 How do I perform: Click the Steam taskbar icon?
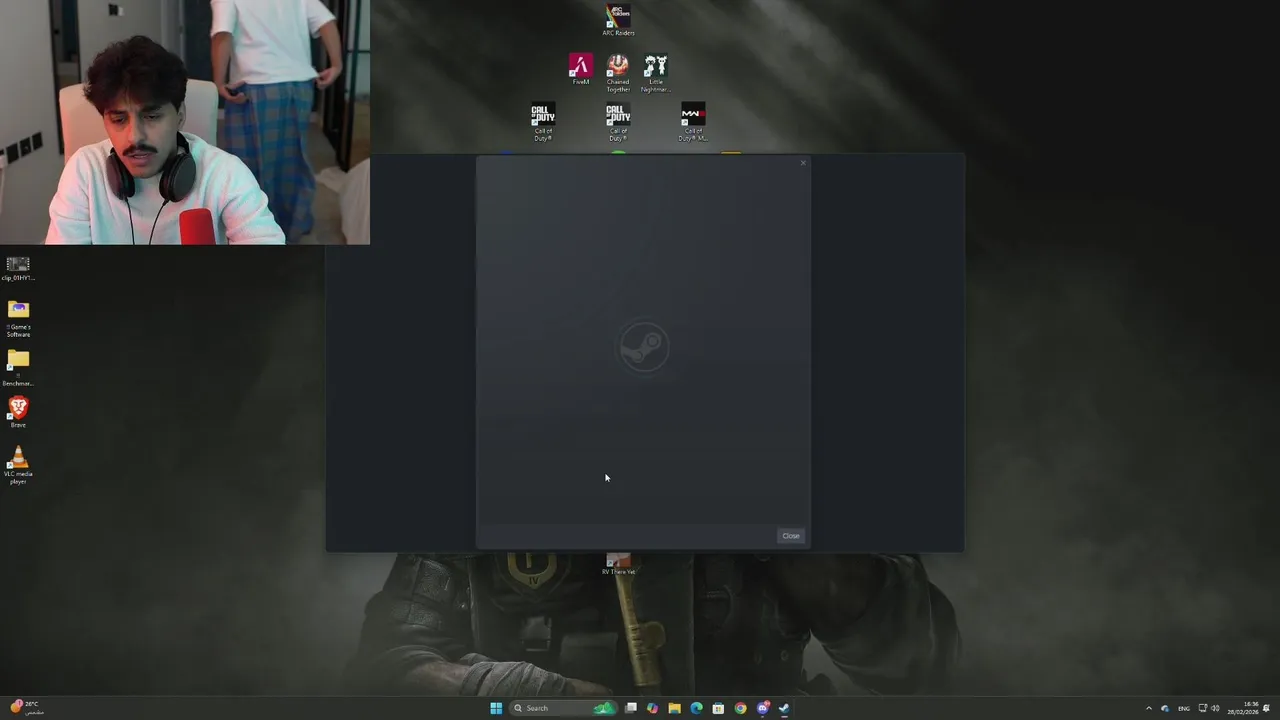pos(784,708)
